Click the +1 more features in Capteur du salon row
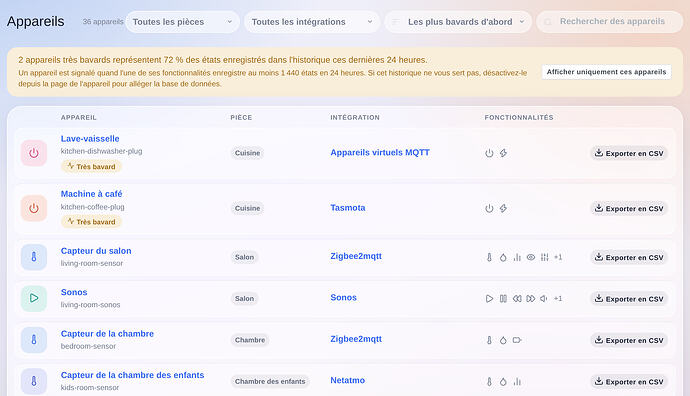The width and height of the screenshot is (690, 396). [558, 257]
